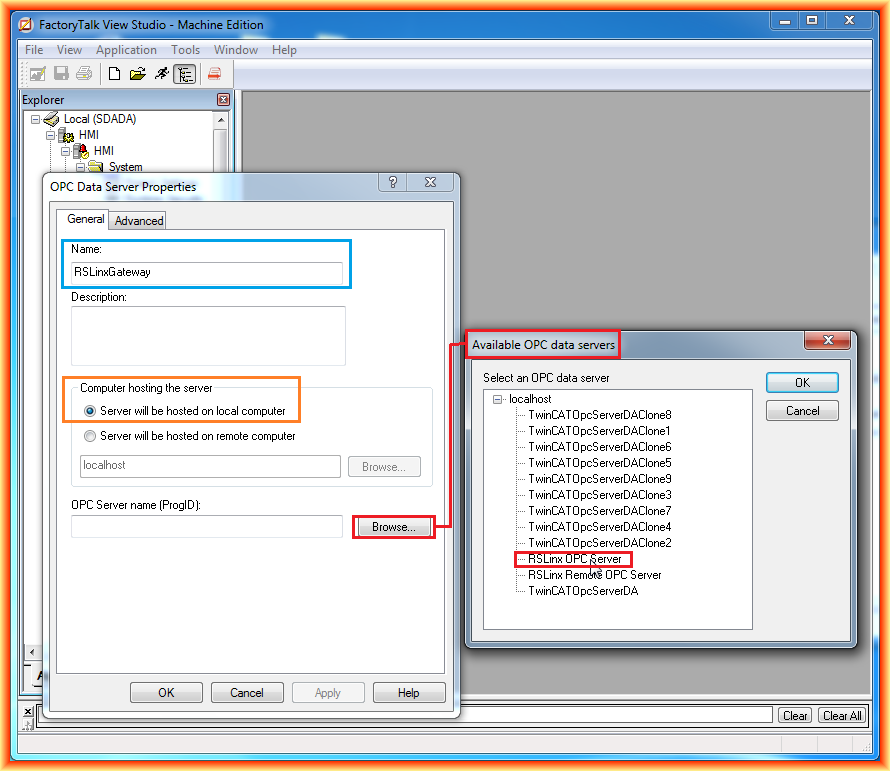
Task: Collapse the localhost node in server tree
Action: [498, 399]
